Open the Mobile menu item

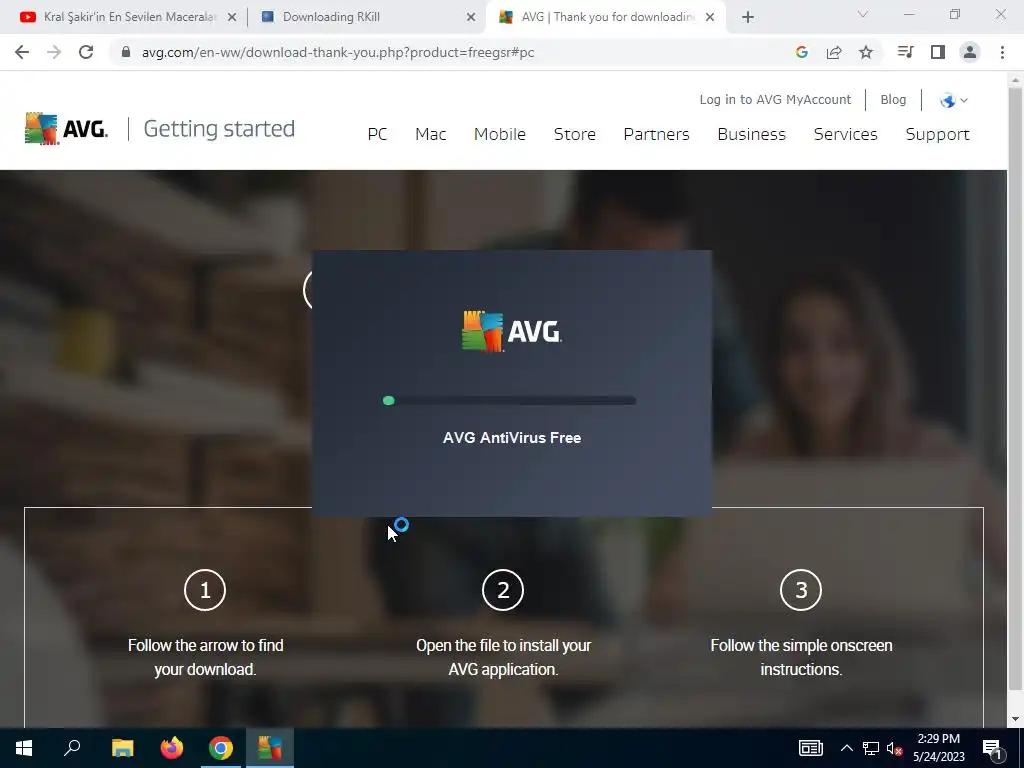500,134
